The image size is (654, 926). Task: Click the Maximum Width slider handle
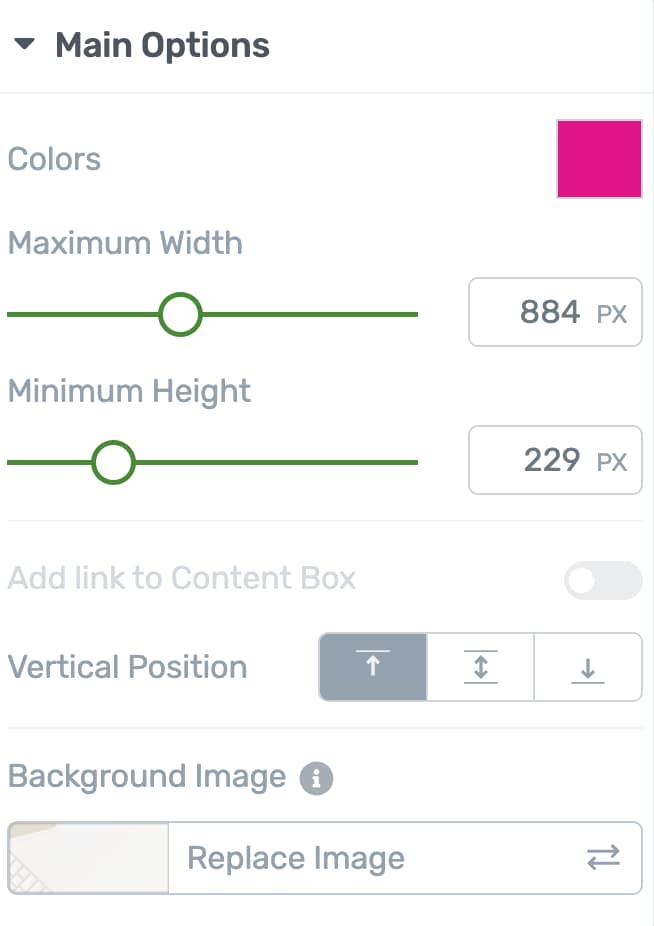pyautogui.click(x=180, y=314)
